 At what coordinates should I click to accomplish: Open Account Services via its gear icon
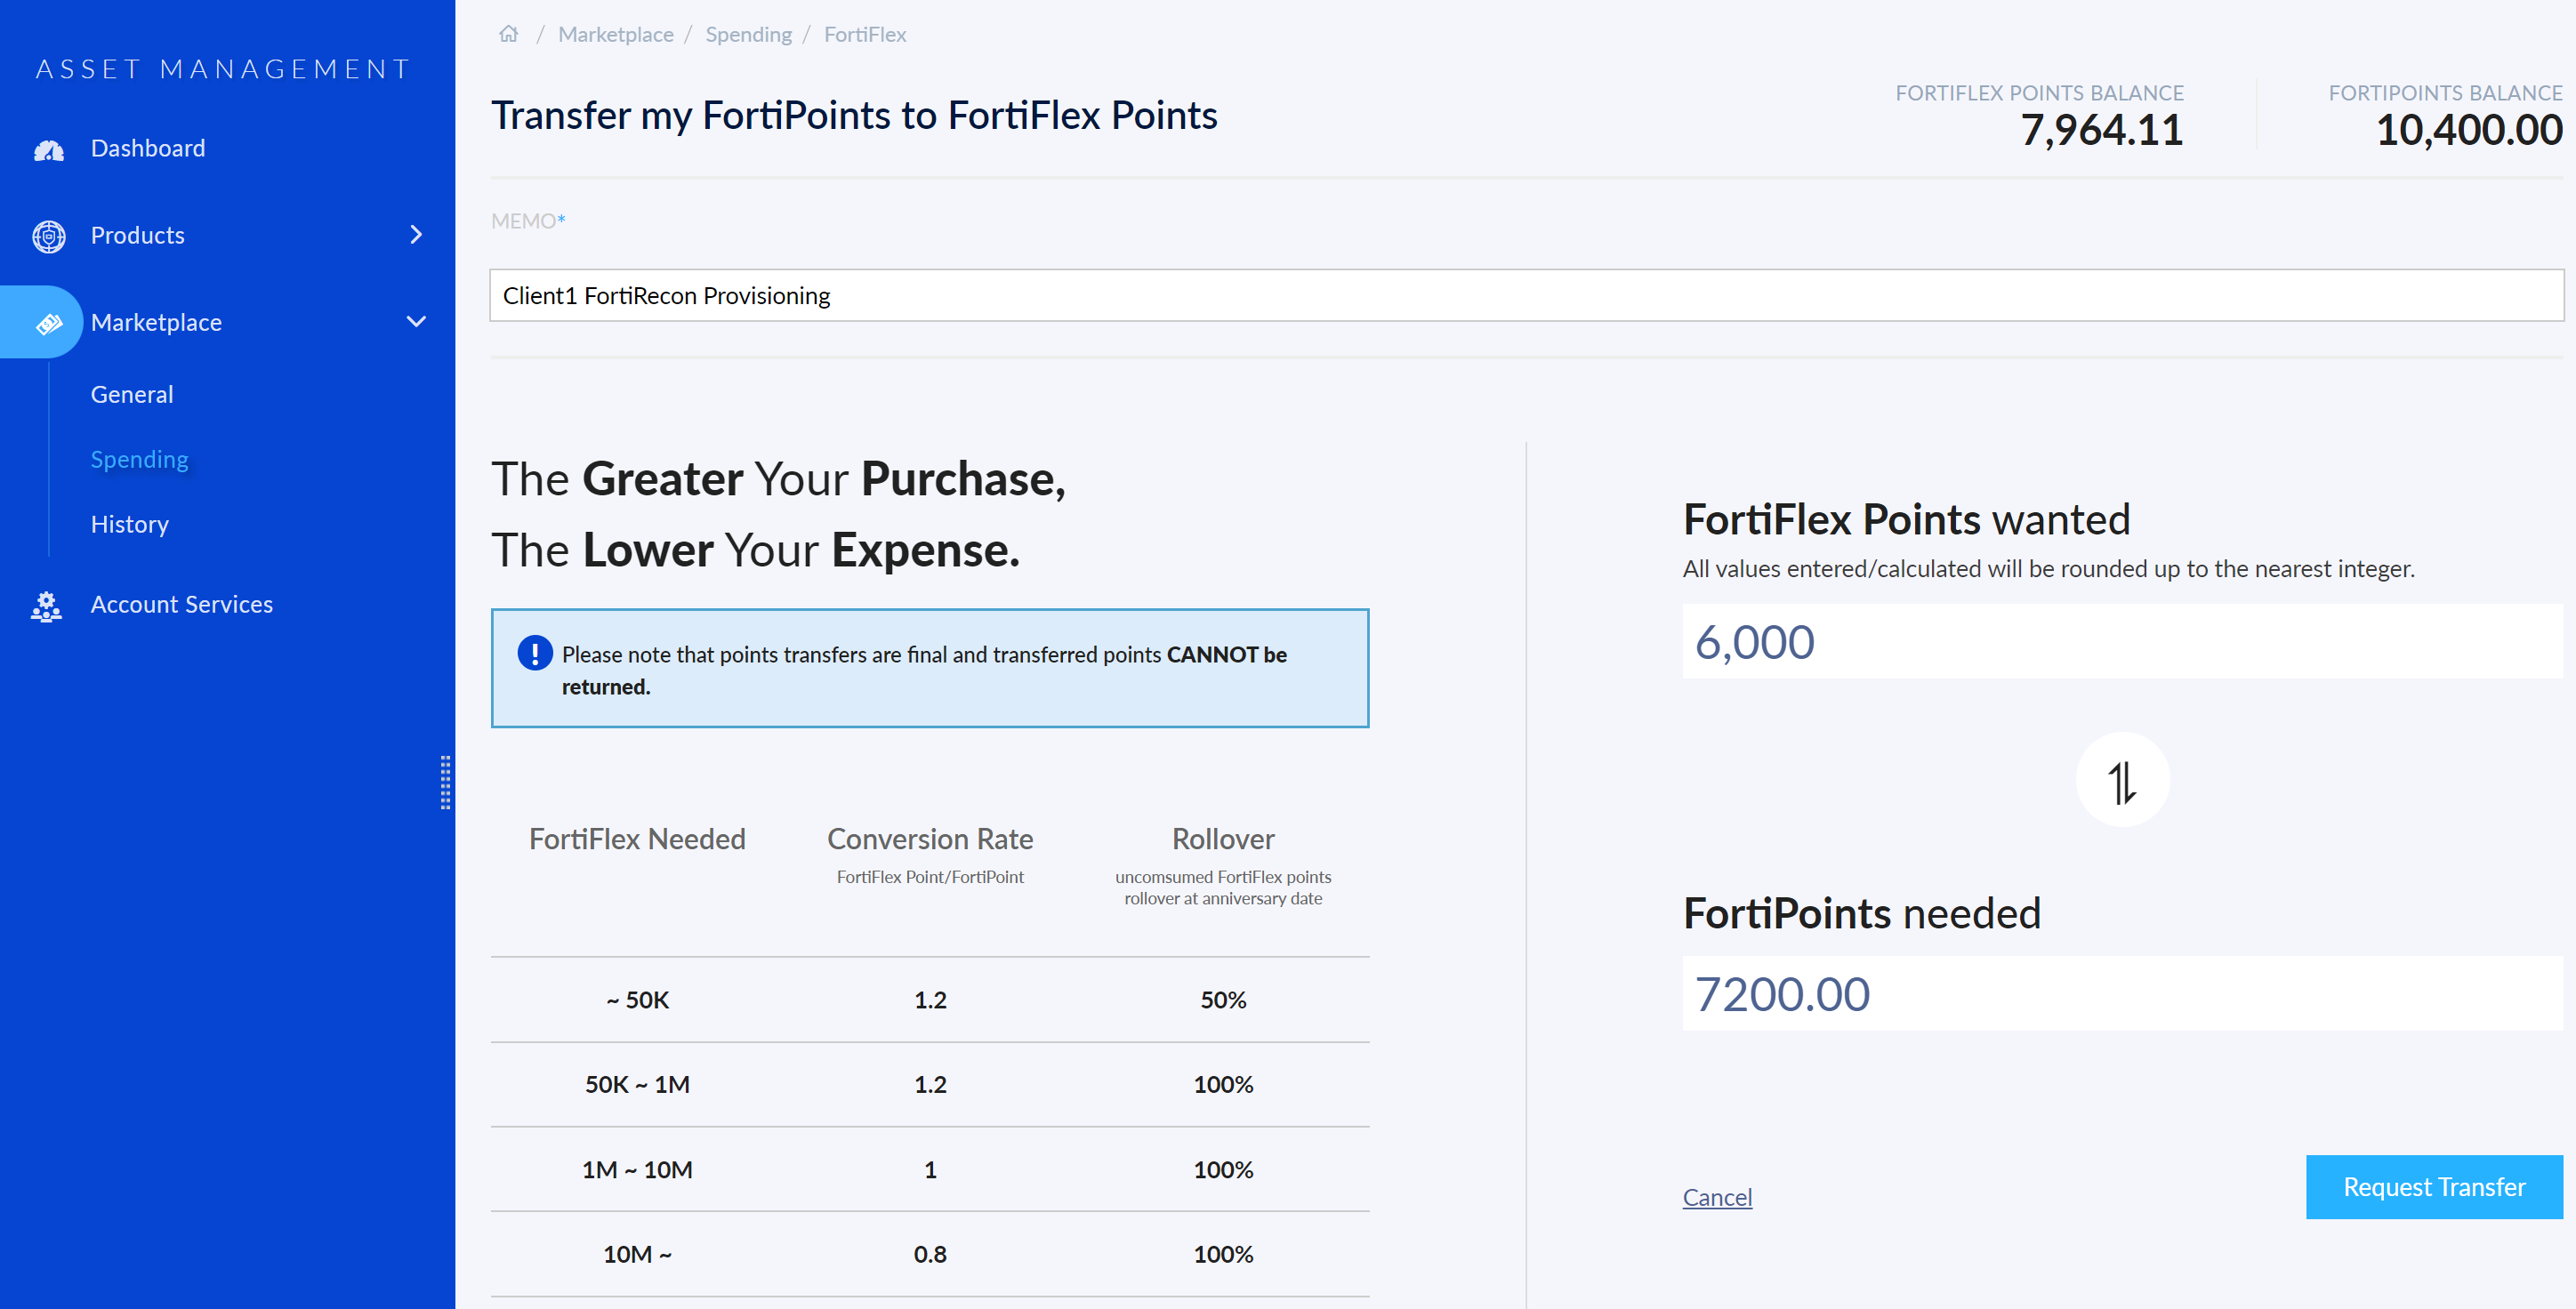pyautogui.click(x=46, y=605)
